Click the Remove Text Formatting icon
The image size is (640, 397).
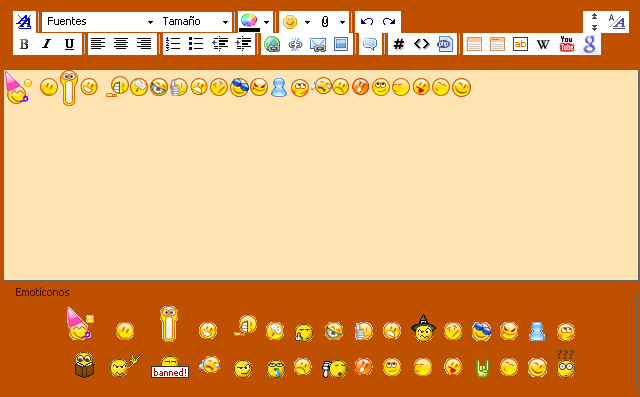pos(24,22)
